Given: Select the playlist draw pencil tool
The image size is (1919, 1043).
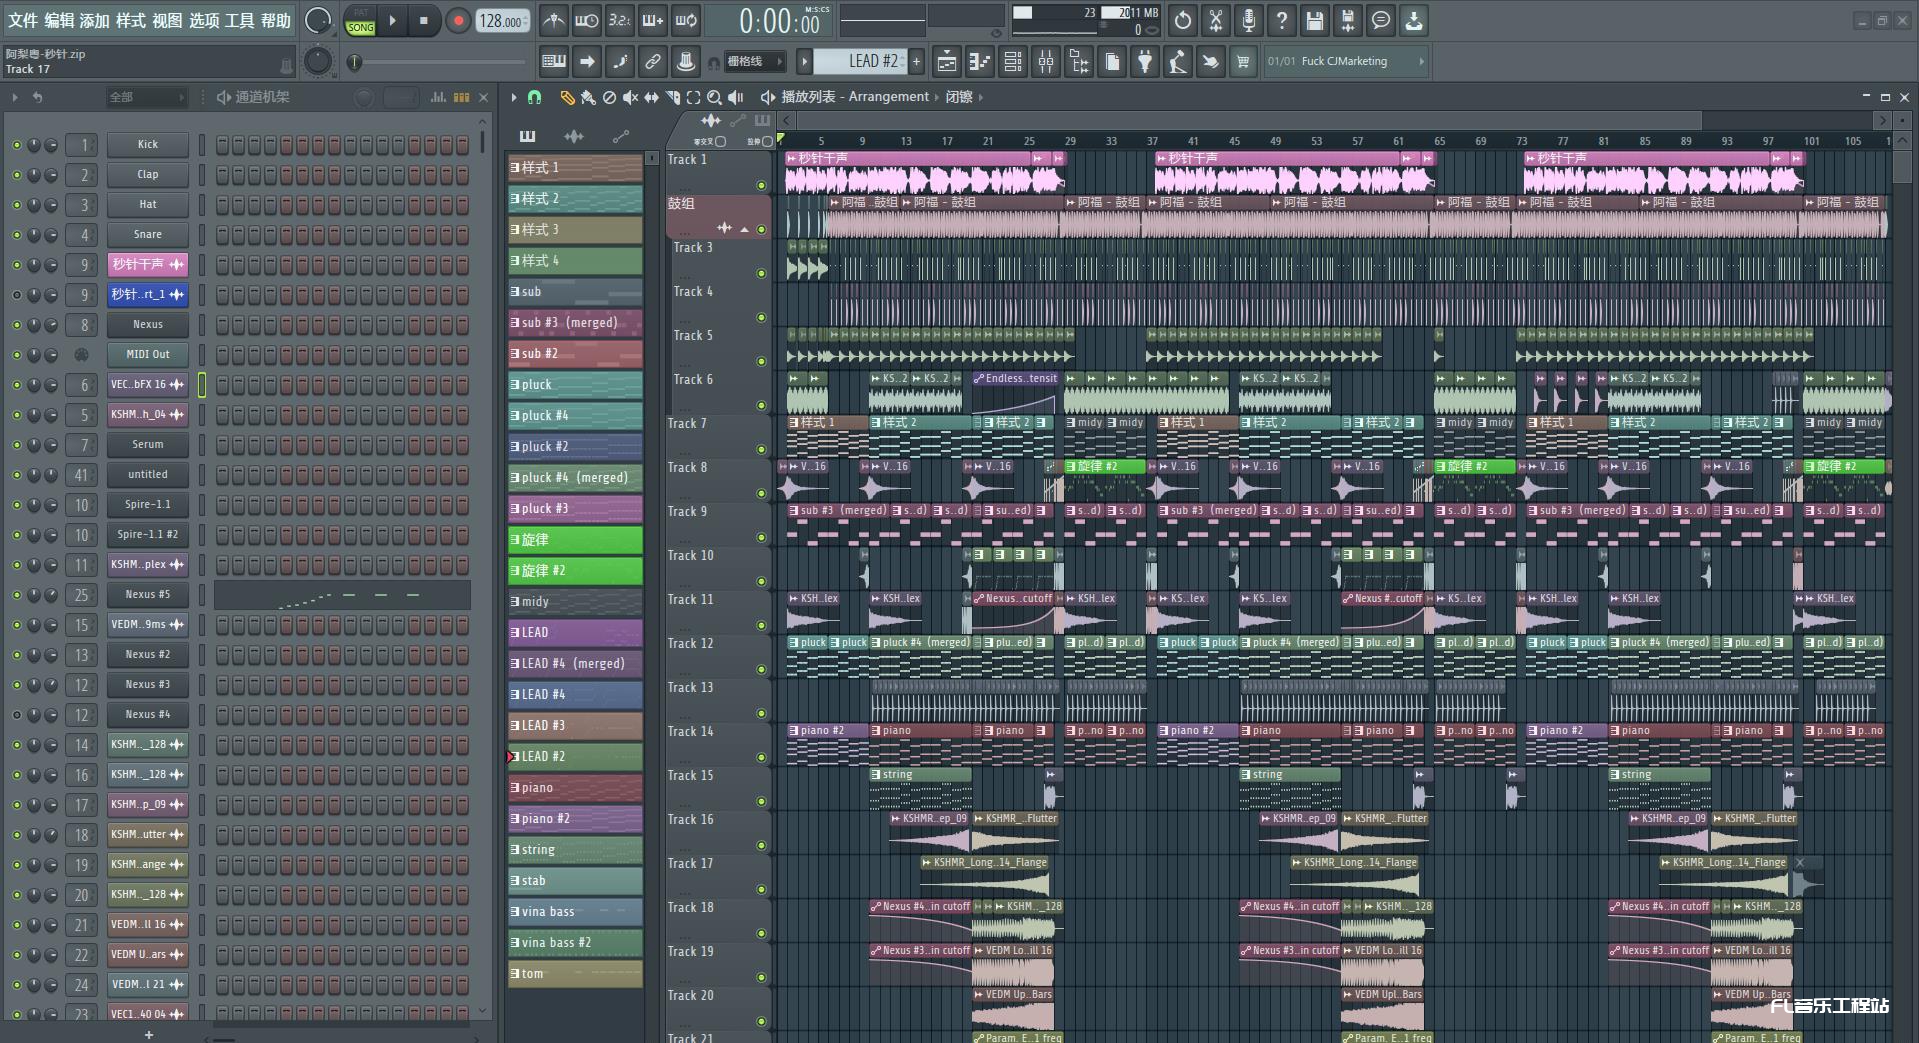Looking at the screenshot, I should [x=567, y=97].
